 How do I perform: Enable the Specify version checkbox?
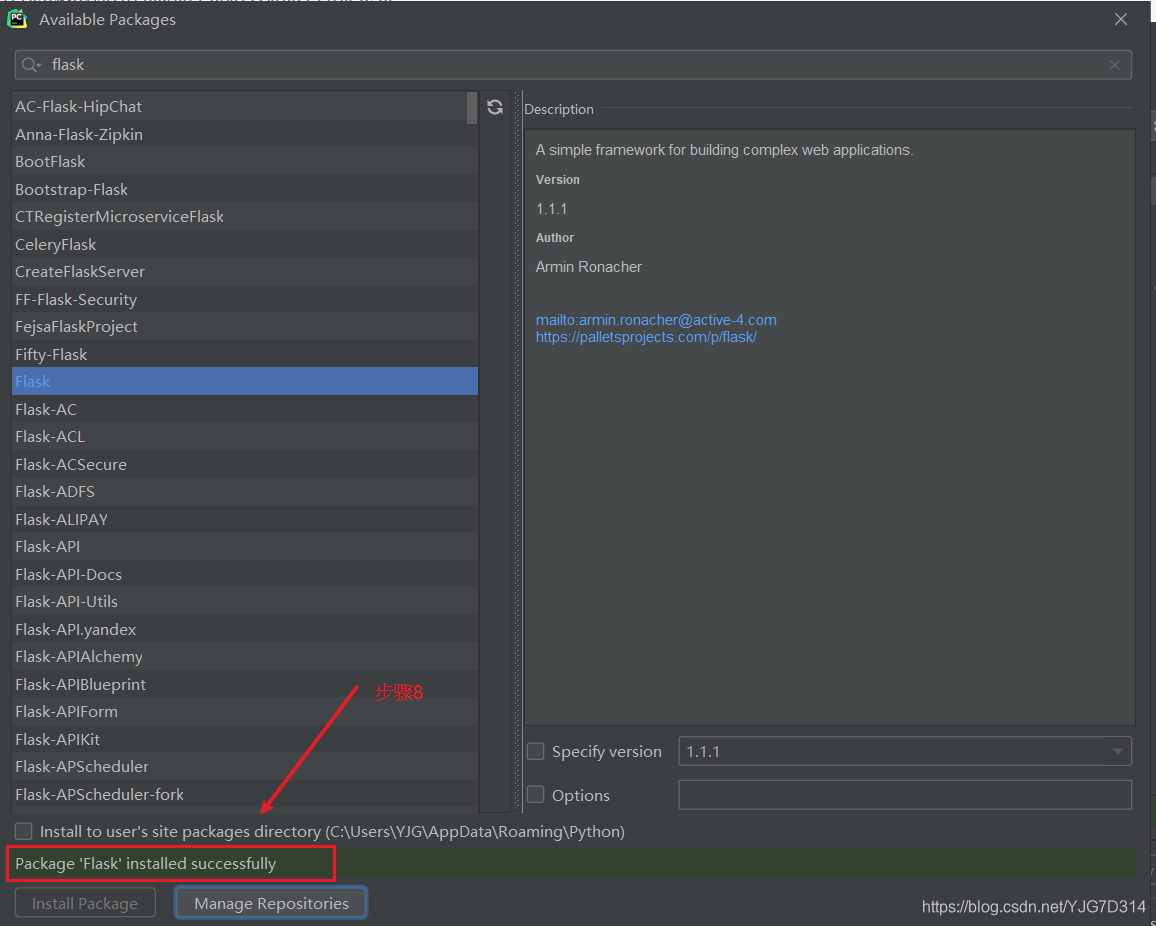point(536,751)
